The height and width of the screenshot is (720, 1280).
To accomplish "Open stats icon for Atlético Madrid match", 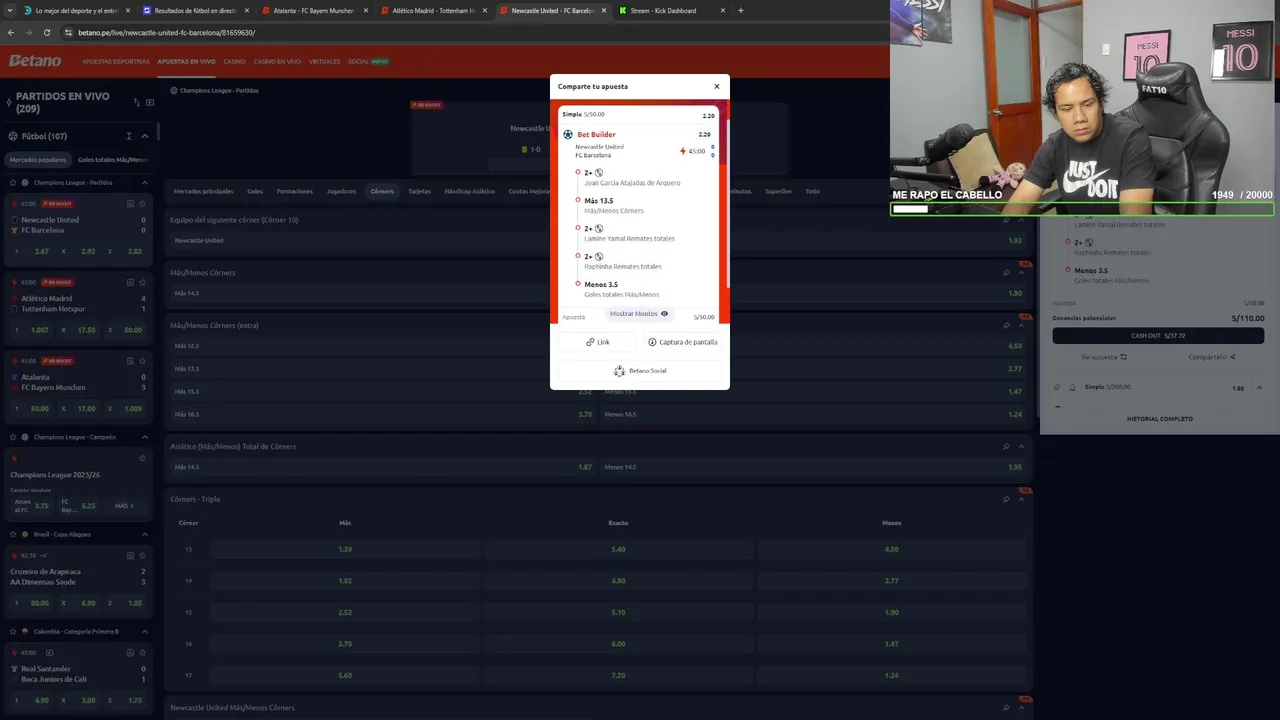I will click(130, 282).
